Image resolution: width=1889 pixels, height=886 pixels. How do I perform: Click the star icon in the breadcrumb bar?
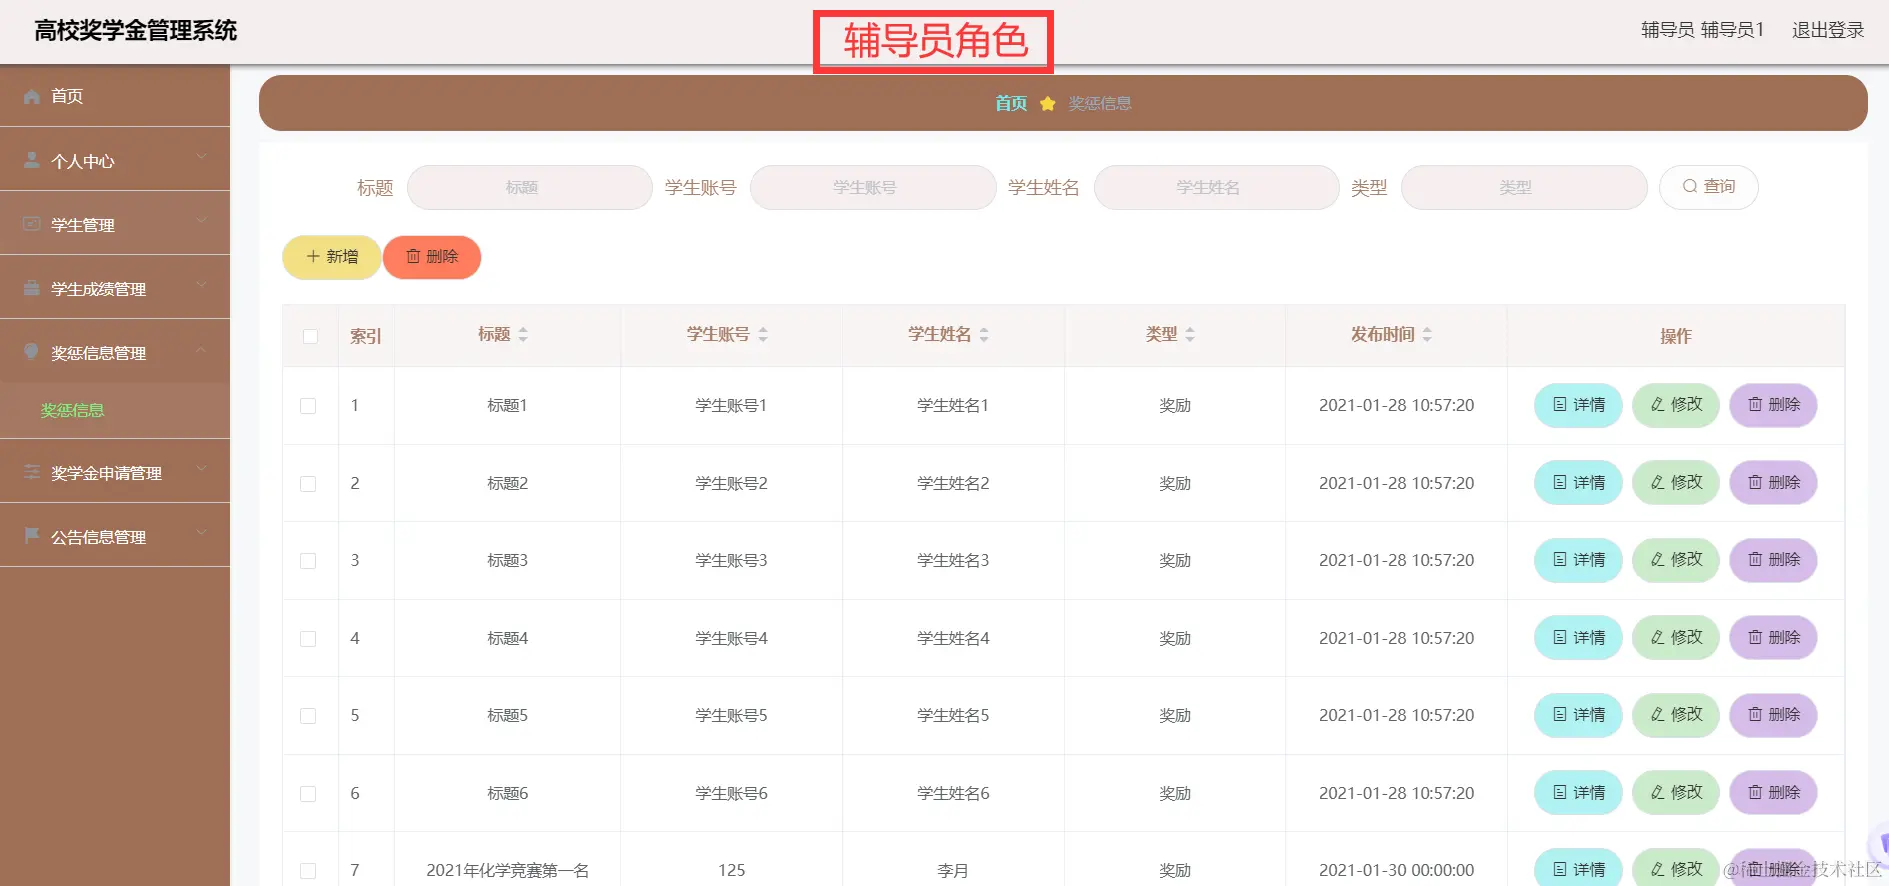click(x=1048, y=103)
